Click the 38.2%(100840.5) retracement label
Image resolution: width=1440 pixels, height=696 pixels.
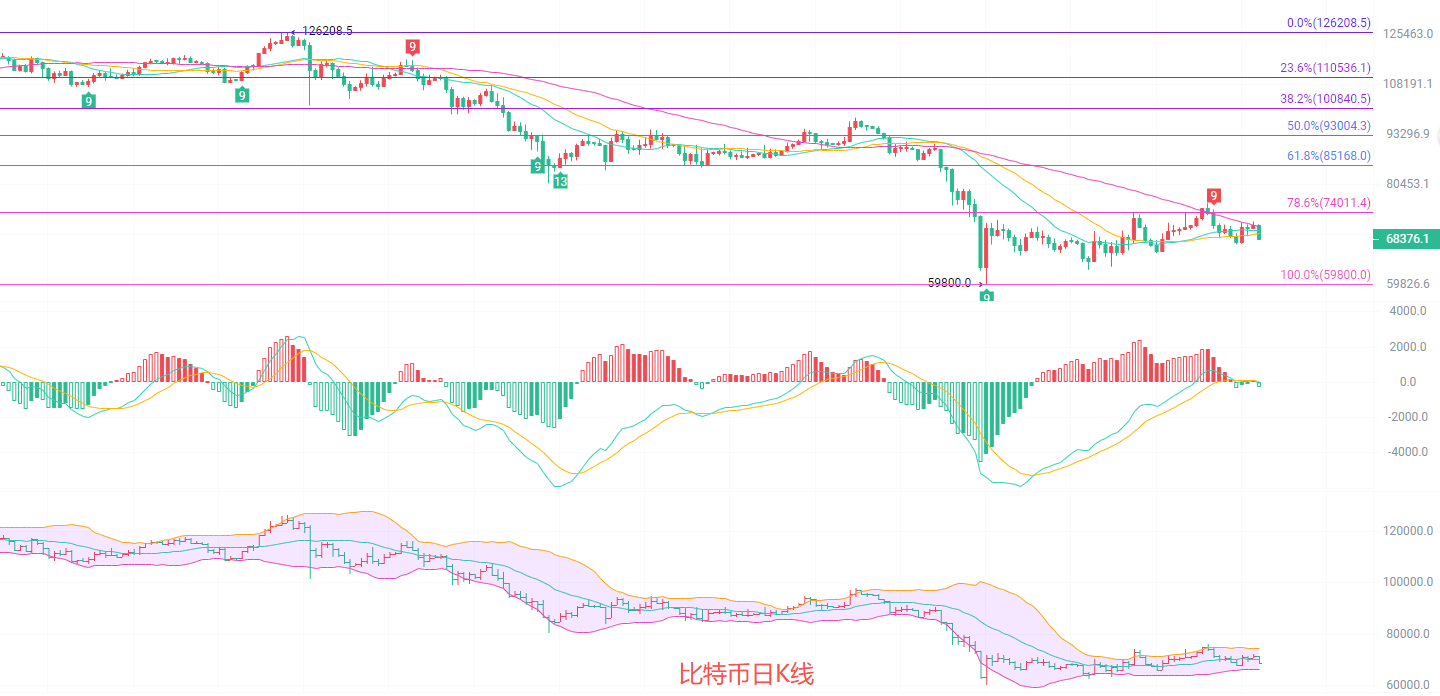pos(1325,99)
